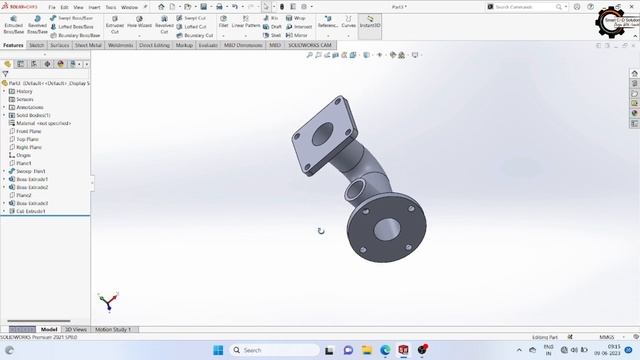Screen dimensions: 640x360
Task: Click the Print icon in the quick toolbar
Action: [219, 7]
